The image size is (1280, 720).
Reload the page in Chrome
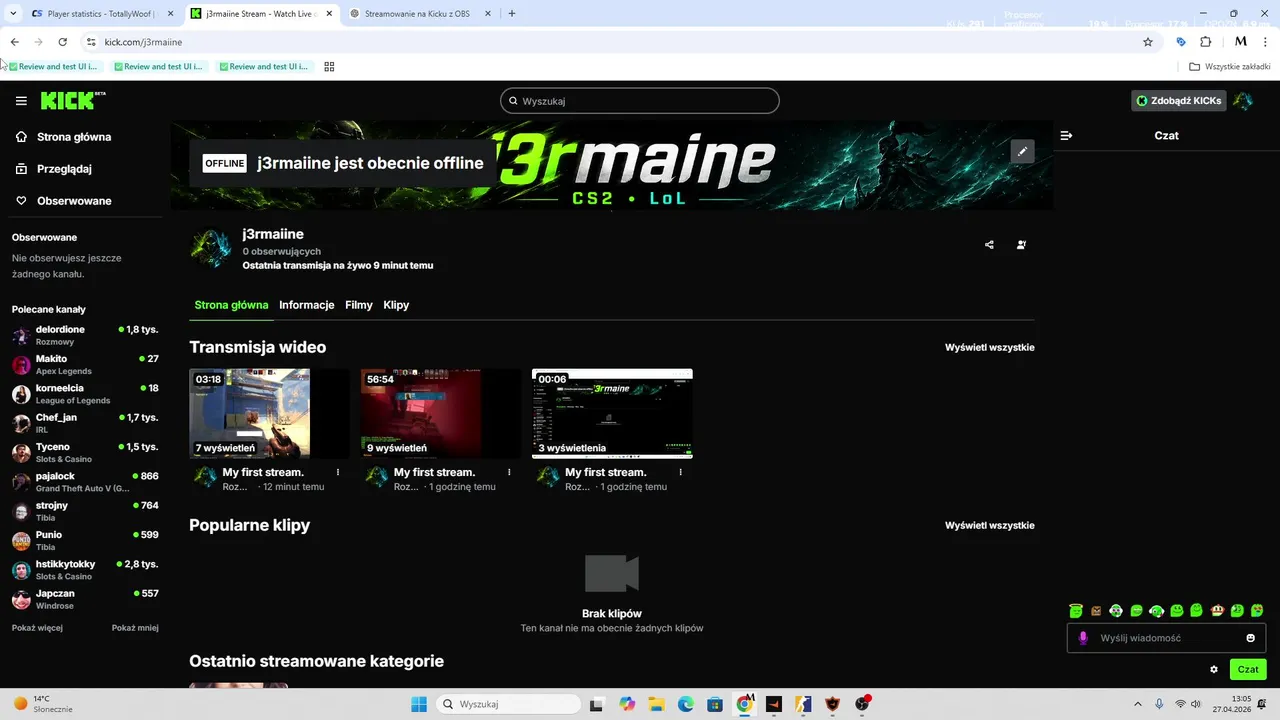coord(62,42)
